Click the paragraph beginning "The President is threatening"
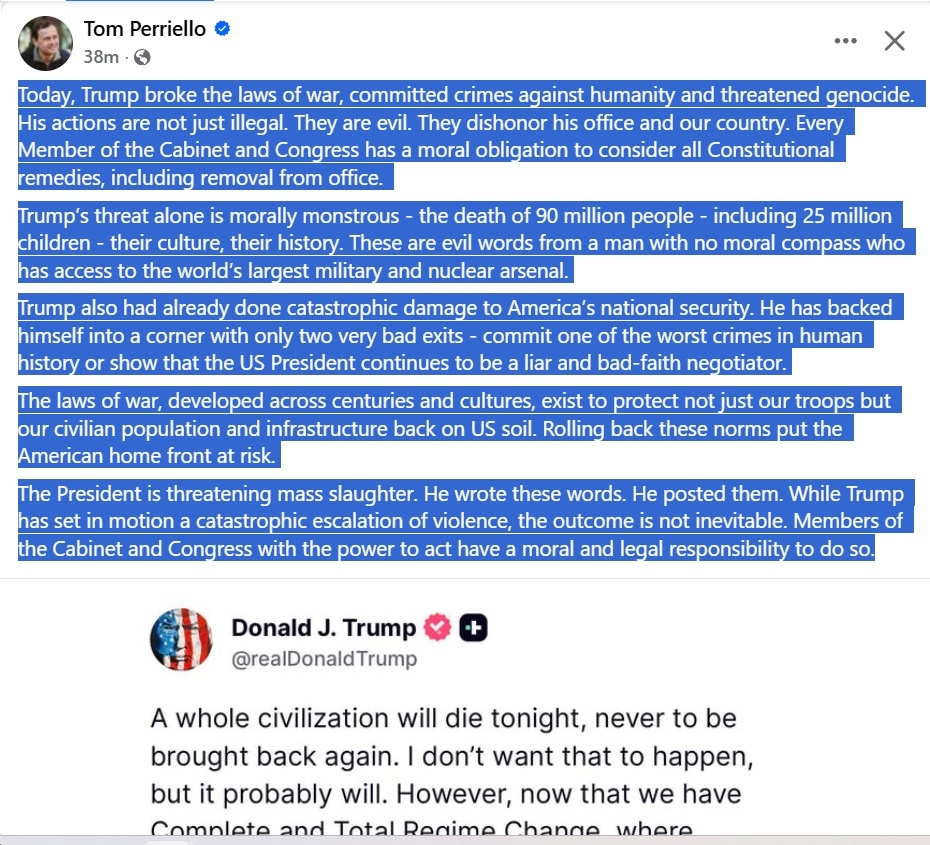 pos(460,521)
